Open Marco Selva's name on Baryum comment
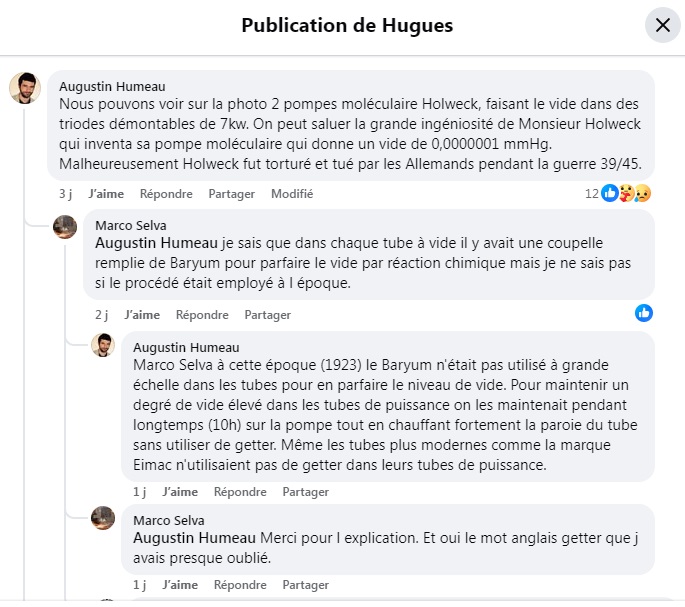This screenshot has height=607, width=685. [131, 225]
